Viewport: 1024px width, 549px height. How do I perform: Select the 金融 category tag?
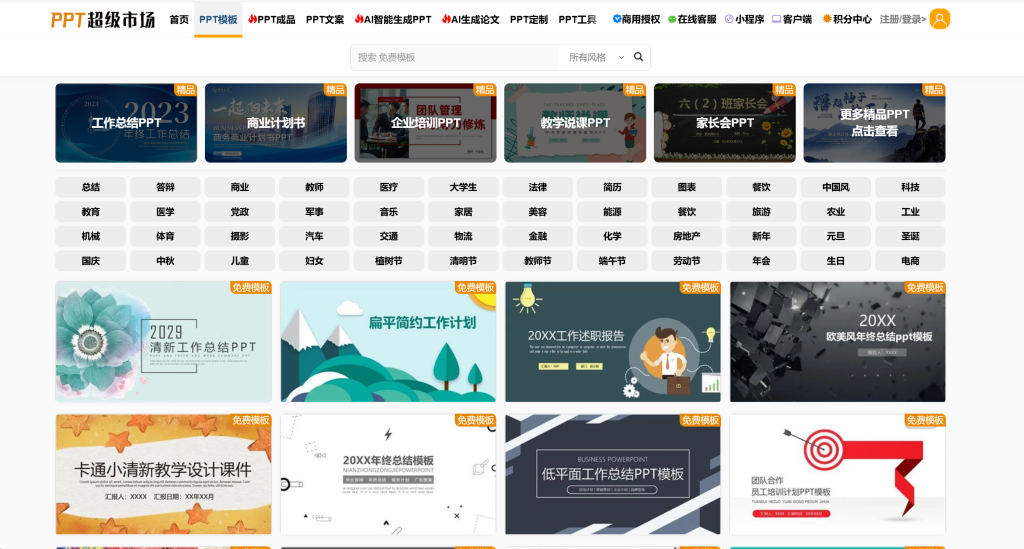537,236
